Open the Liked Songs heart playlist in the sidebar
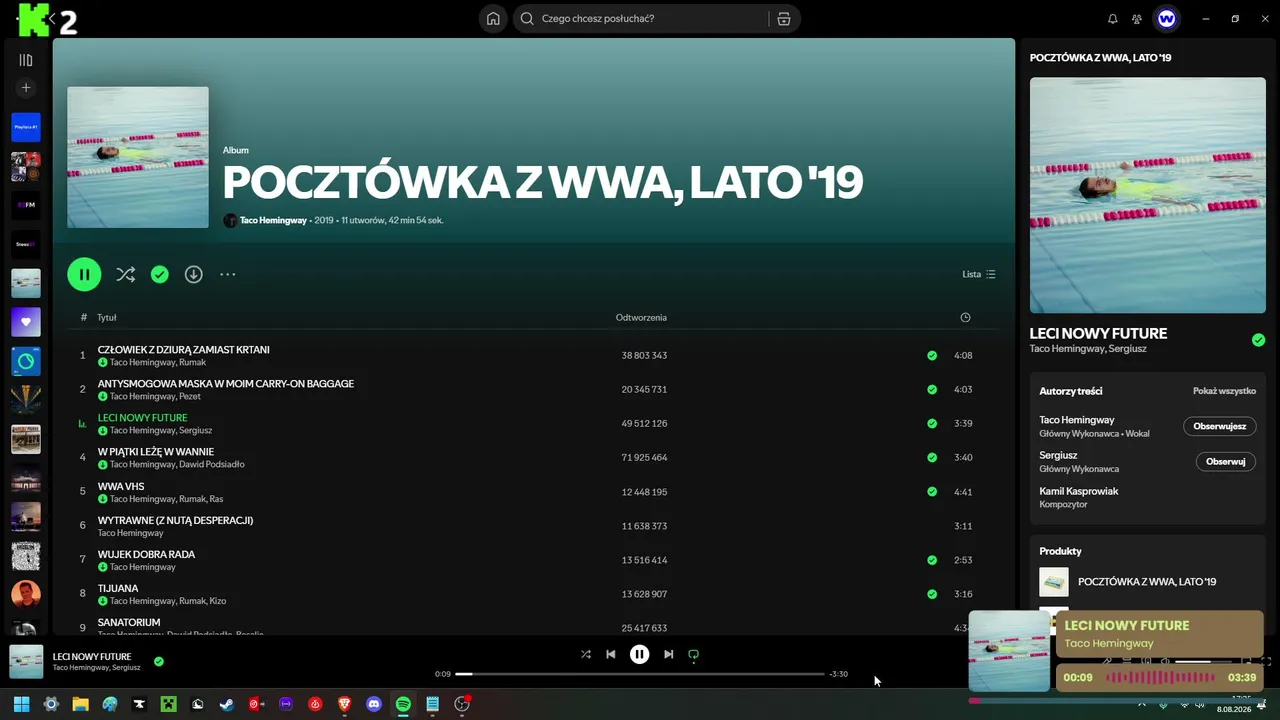Screen dimensions: 1280x720 (26, 322)
